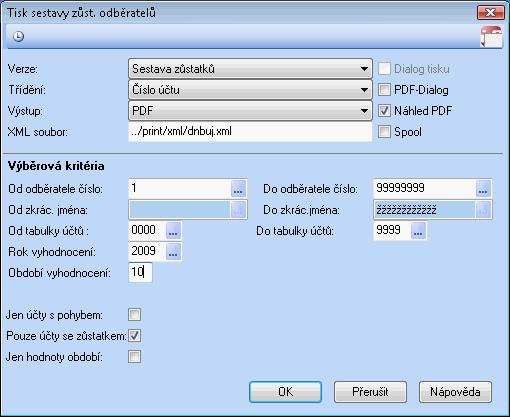
Task: Open lookup for Rok vyhodnocení
Action: pos(173,252)
